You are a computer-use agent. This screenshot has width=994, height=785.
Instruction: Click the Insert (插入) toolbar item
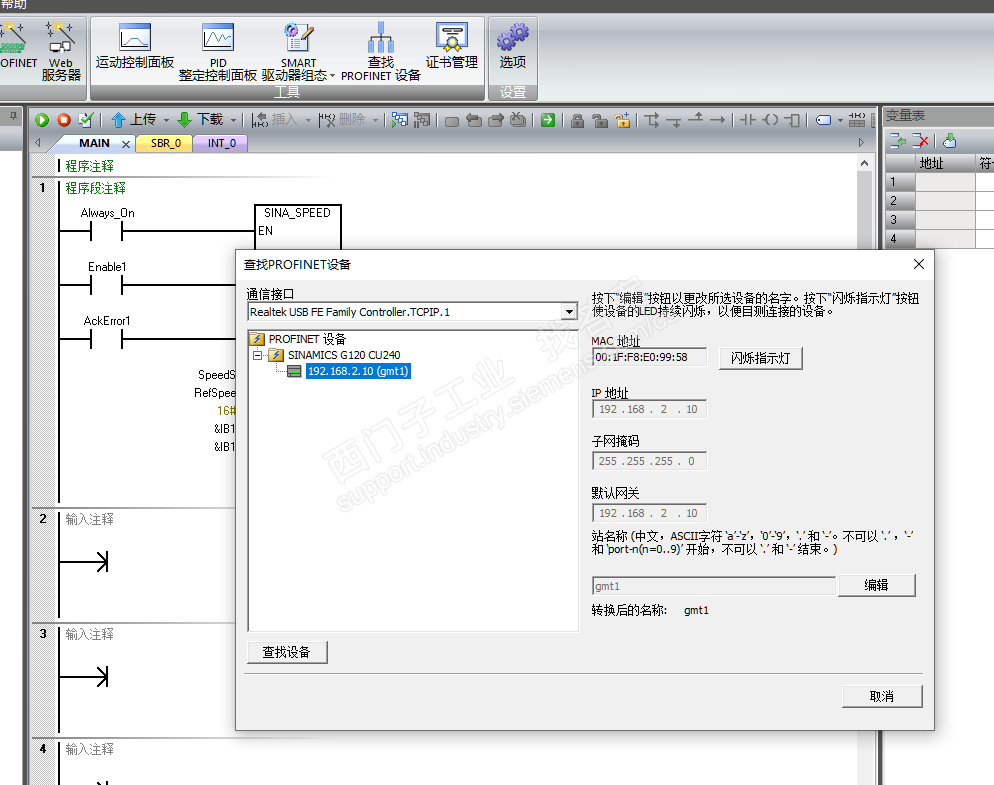click(x=274, y=119)
